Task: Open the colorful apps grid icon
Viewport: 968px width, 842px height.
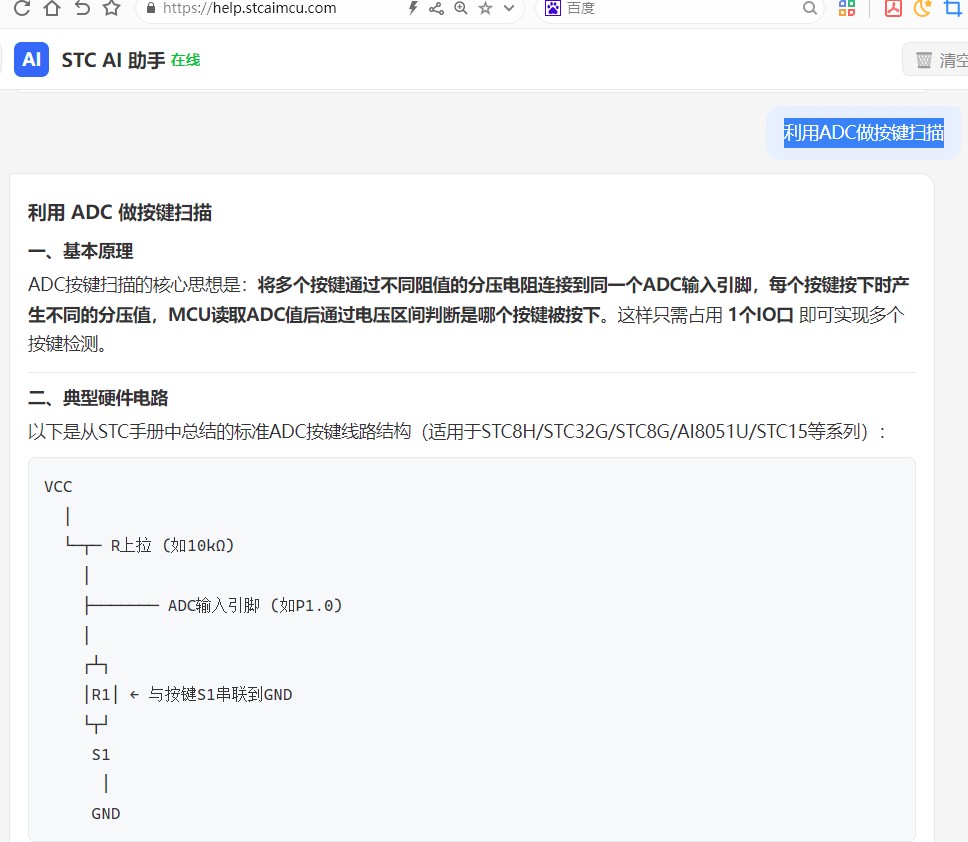Action: click(x=846, y=8)
